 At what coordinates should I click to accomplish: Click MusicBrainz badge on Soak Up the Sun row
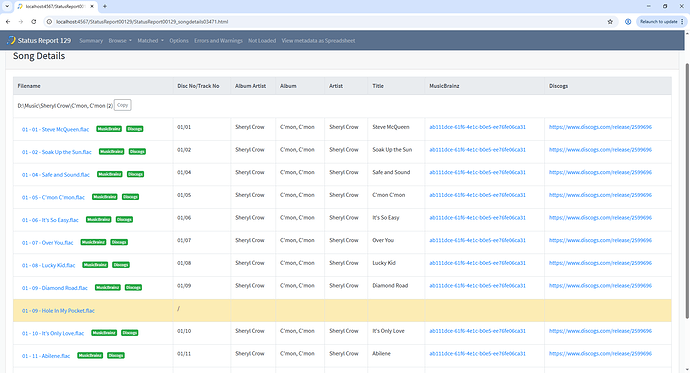pos(111,151)
